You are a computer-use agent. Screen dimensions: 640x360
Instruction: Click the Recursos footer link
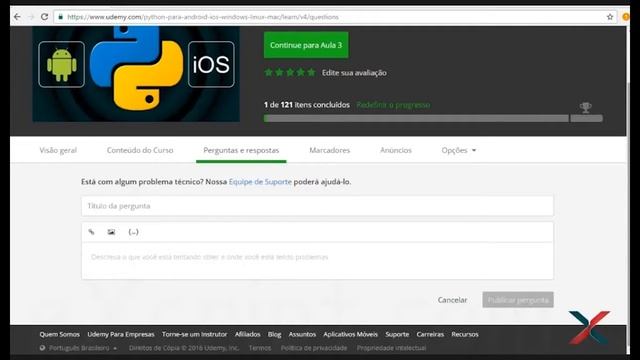point(465,334)
